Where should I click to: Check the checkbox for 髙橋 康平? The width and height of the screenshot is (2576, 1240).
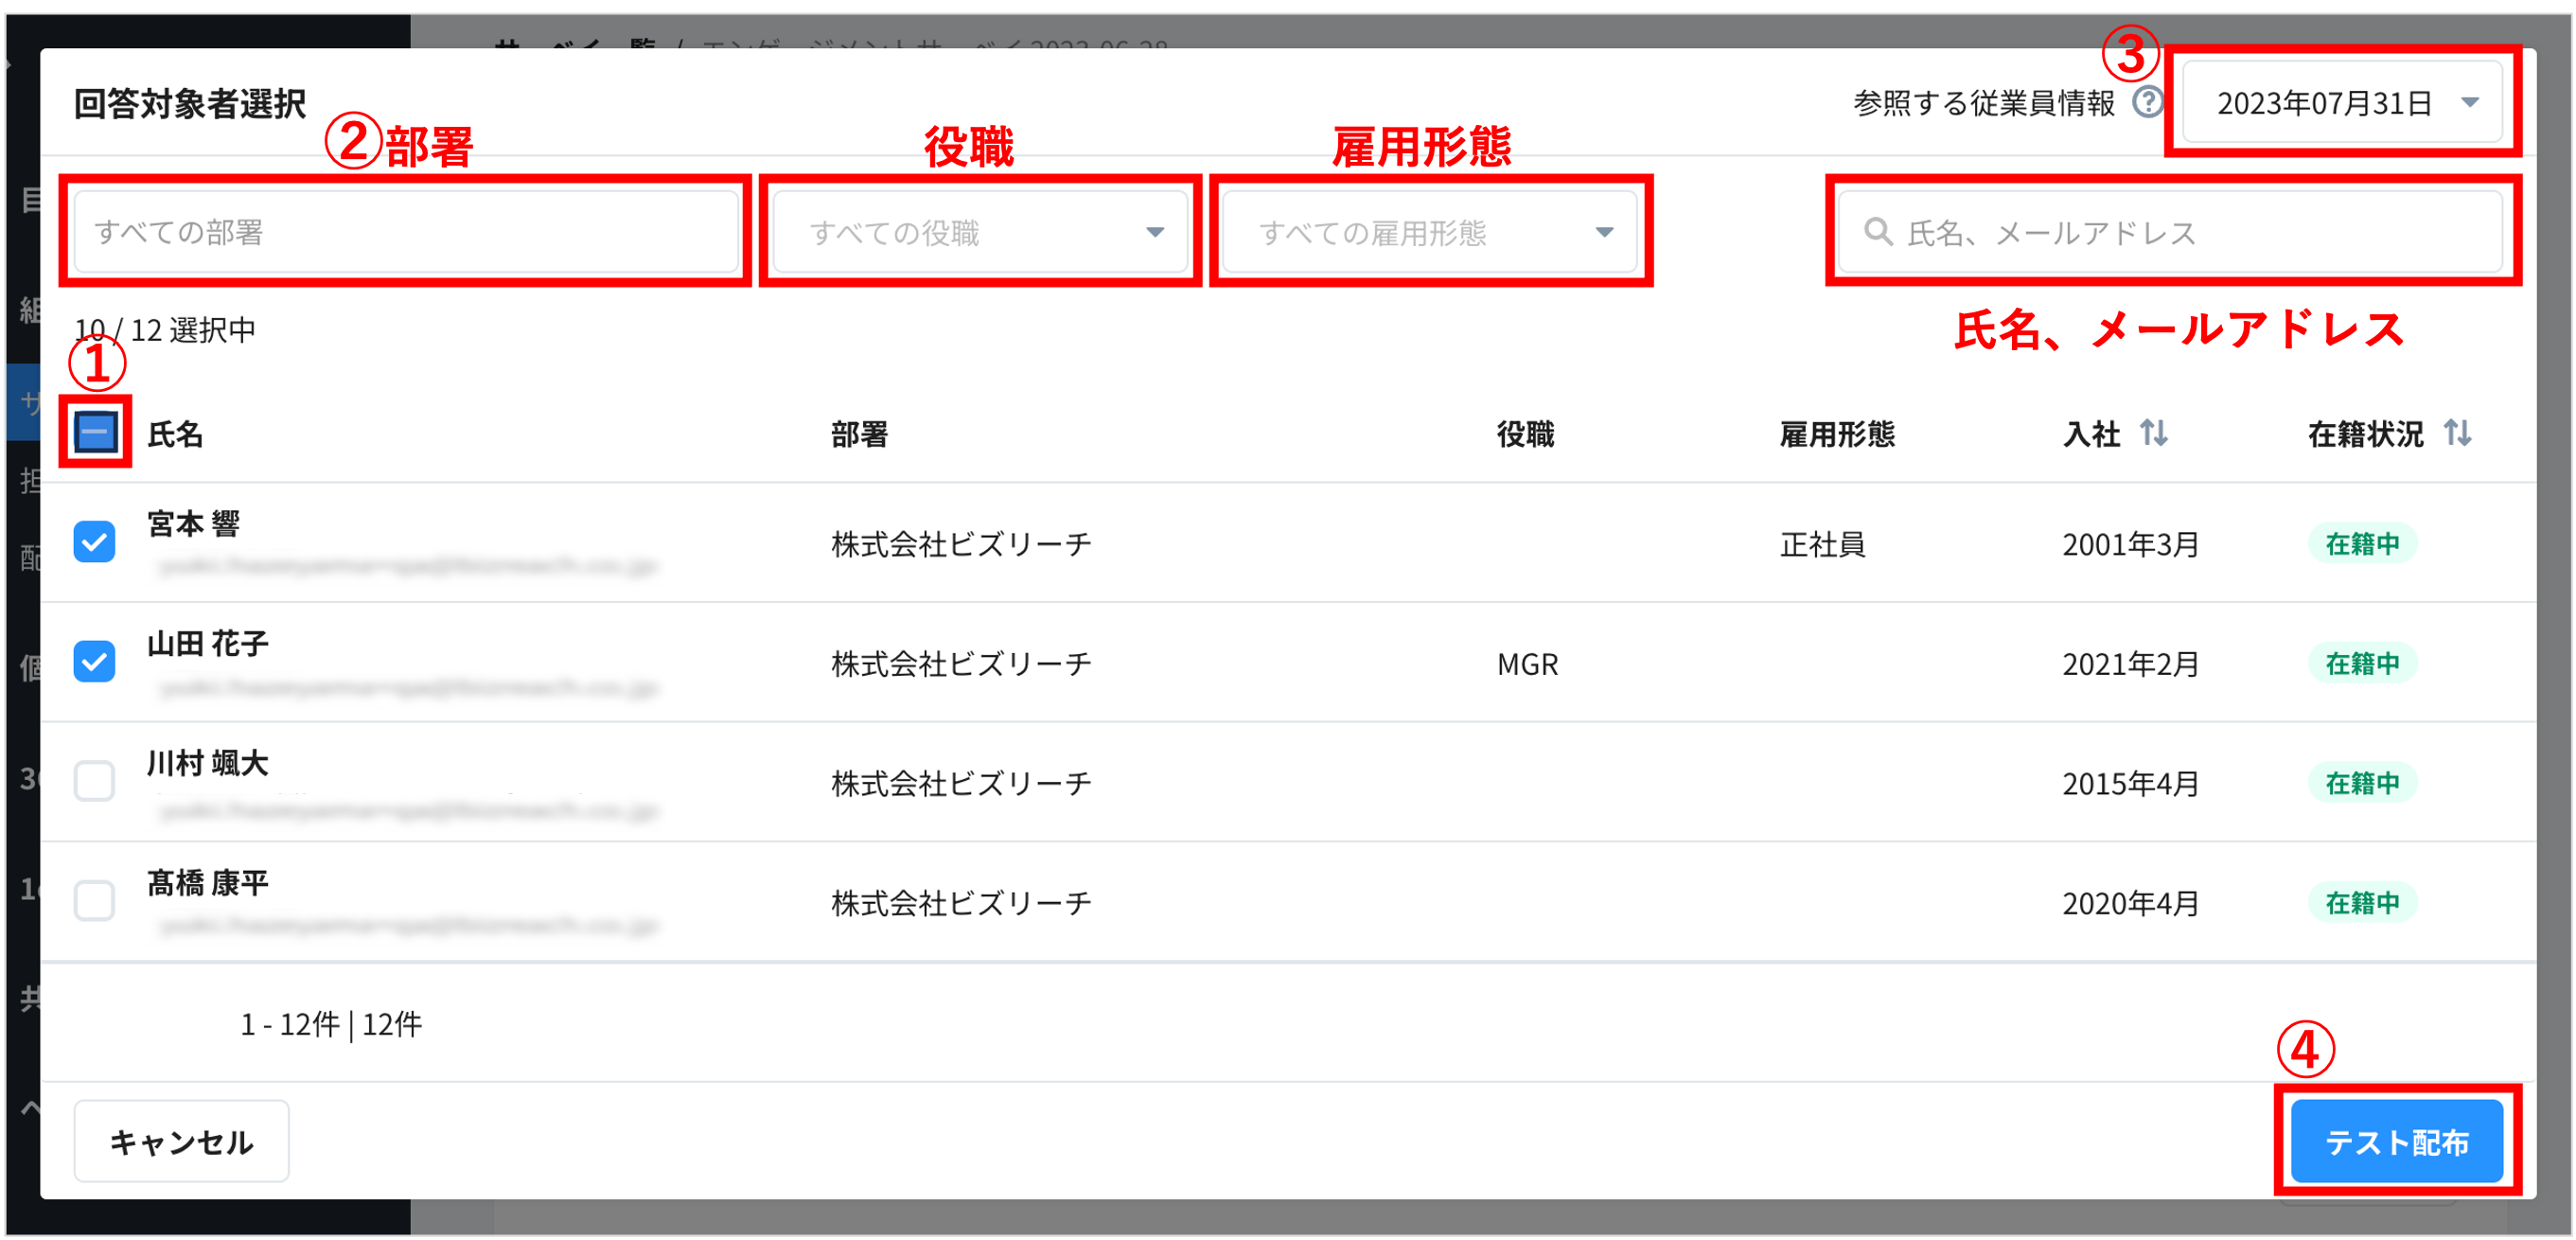94,901
